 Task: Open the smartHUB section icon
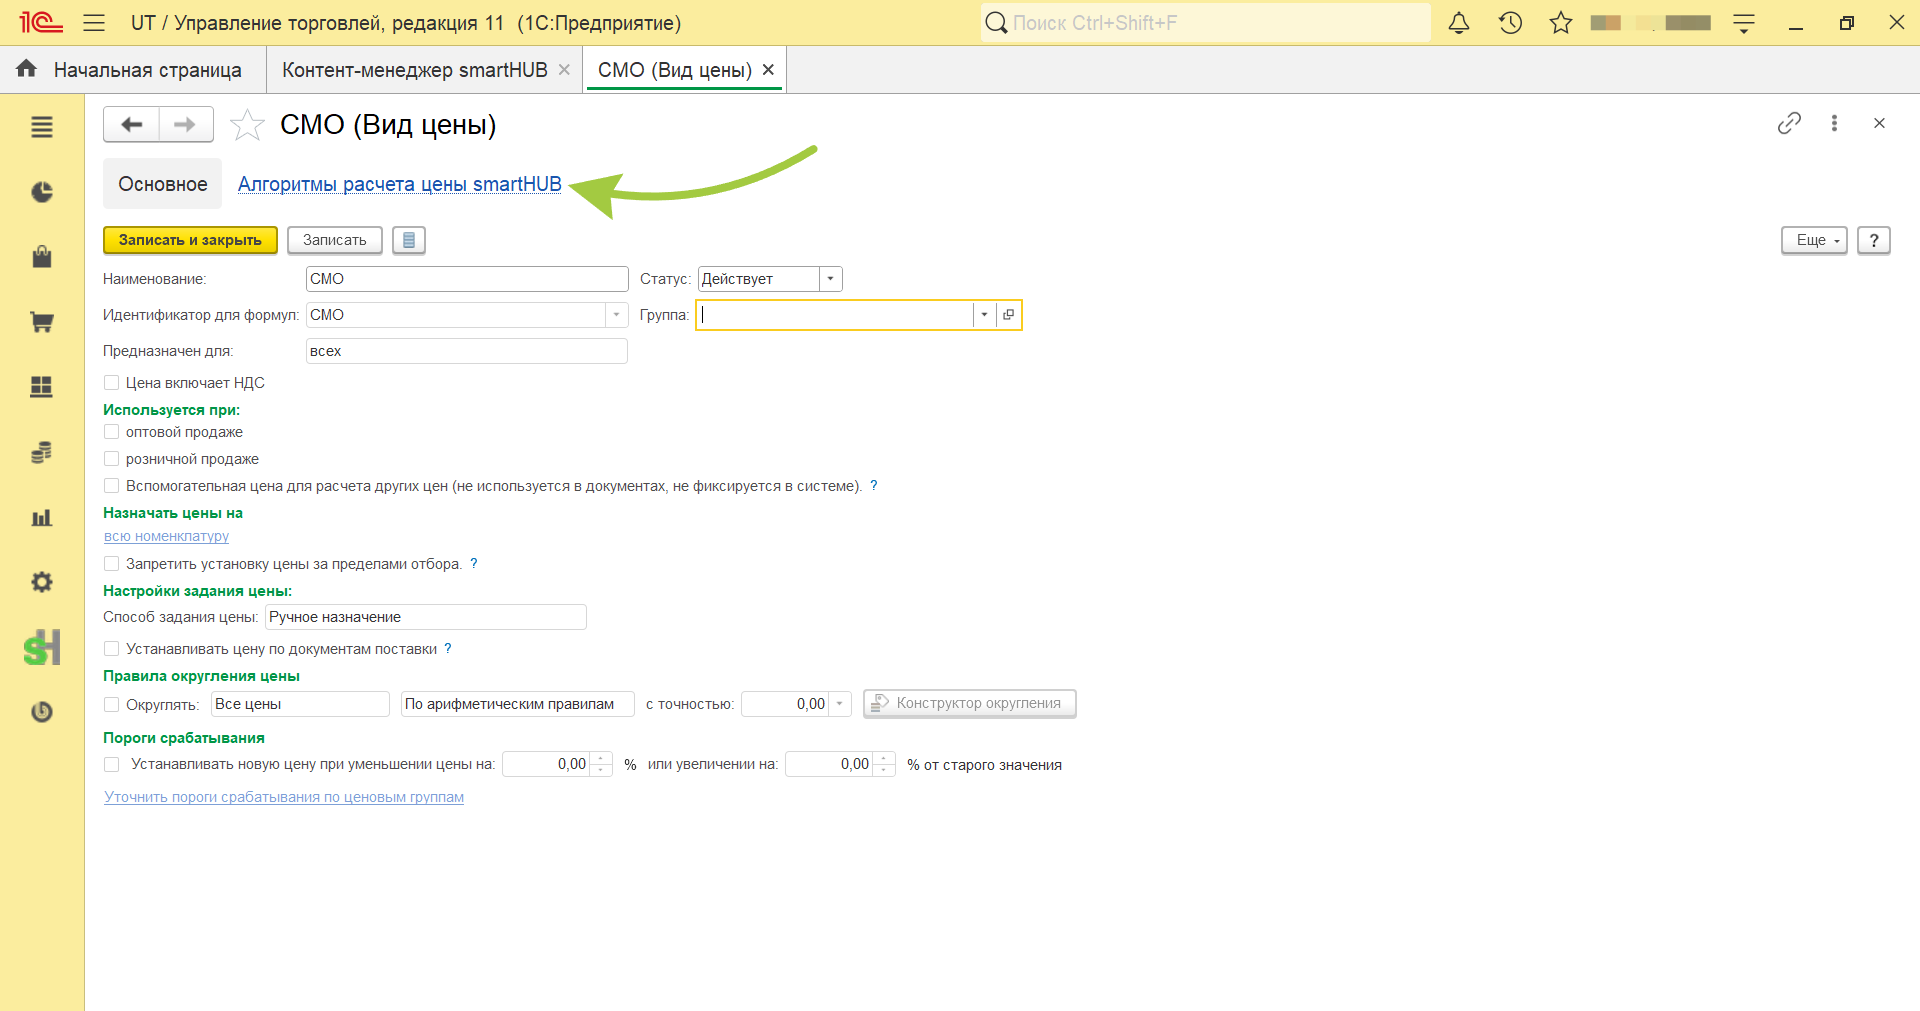click(42, 647)
